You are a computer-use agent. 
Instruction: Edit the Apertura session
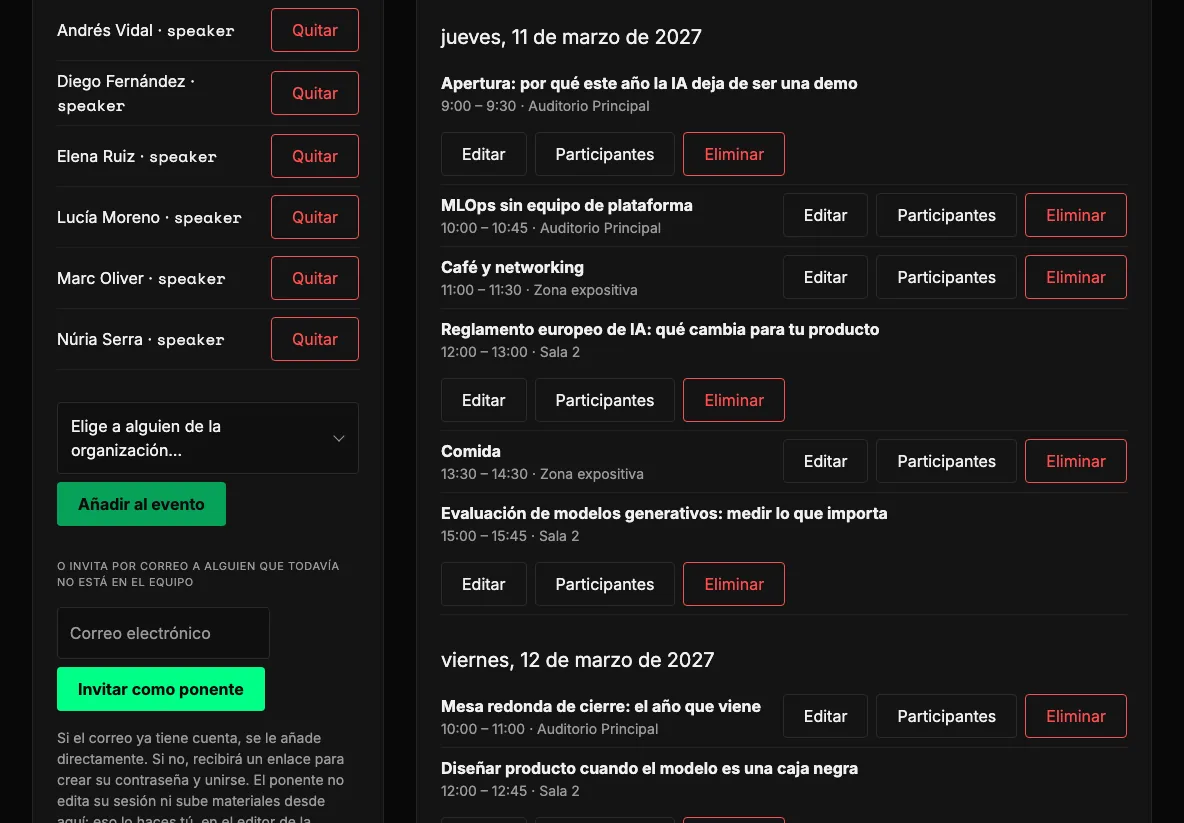[483, 154]
